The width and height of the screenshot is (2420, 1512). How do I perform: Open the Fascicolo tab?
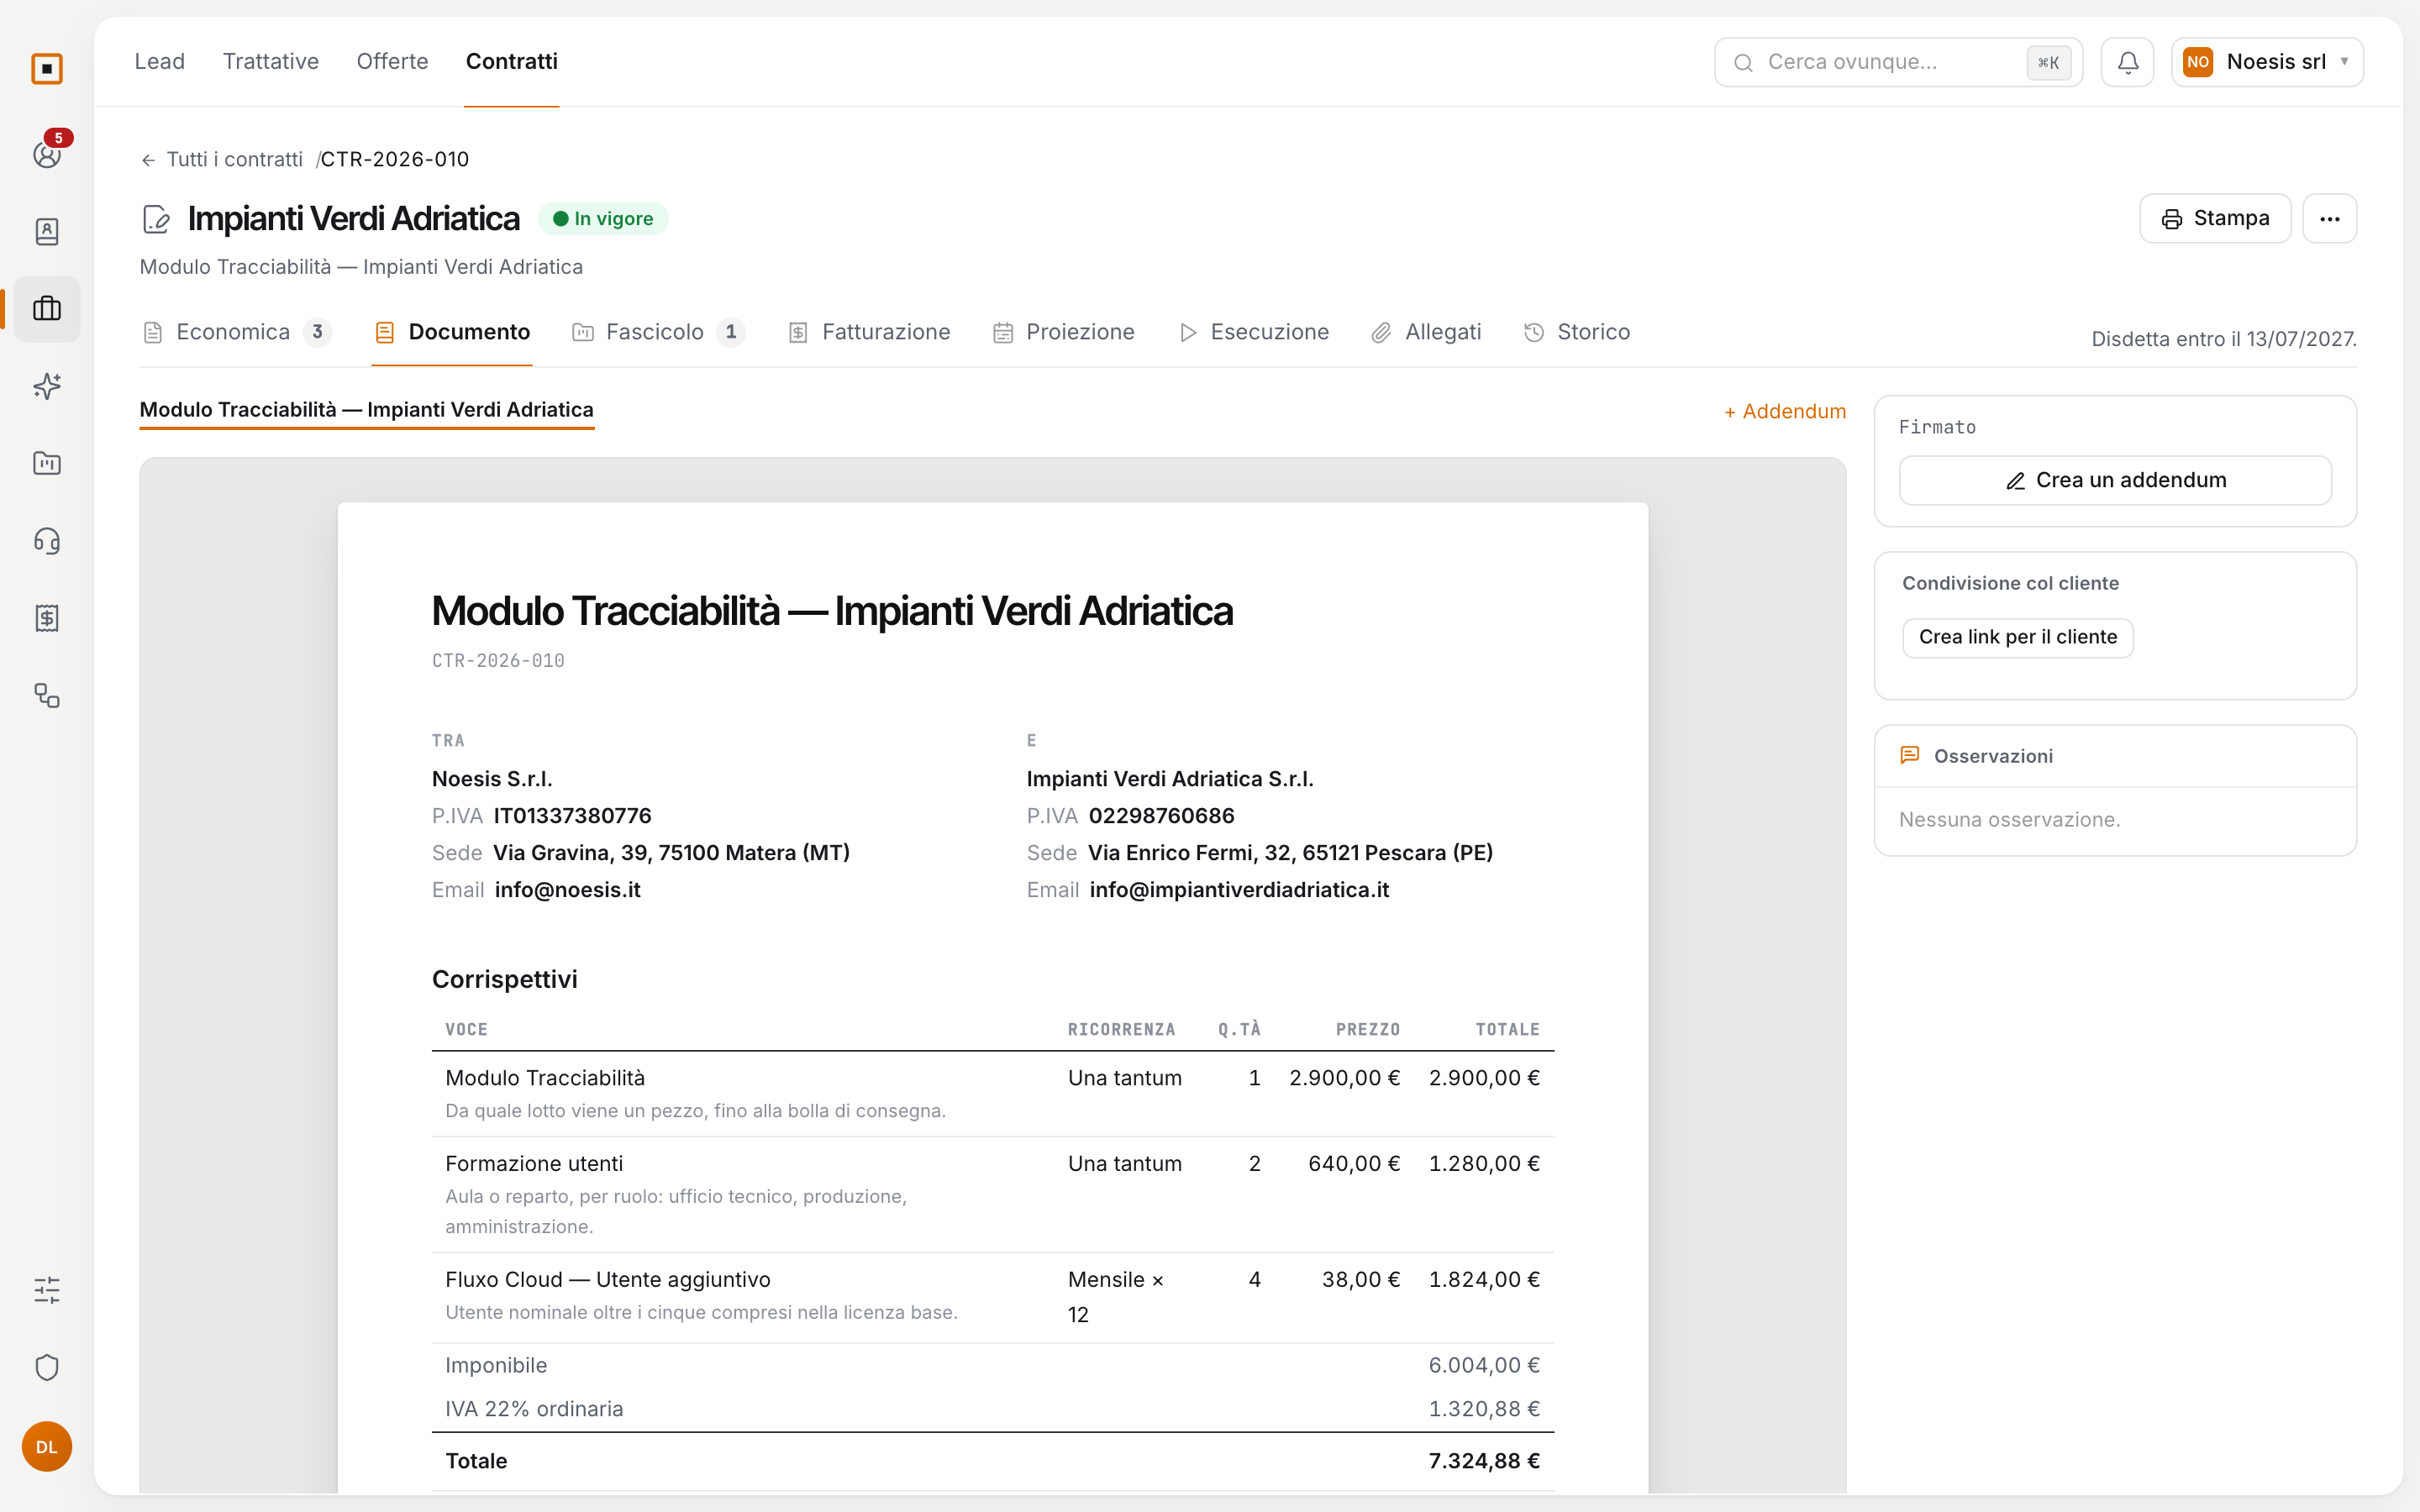click(x=658, y=332)
